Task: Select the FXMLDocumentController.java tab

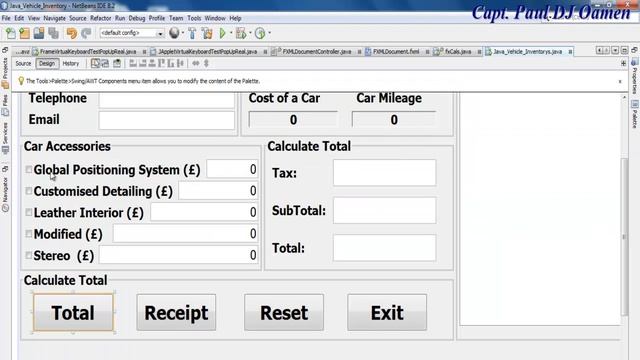Action: point(317,52)
